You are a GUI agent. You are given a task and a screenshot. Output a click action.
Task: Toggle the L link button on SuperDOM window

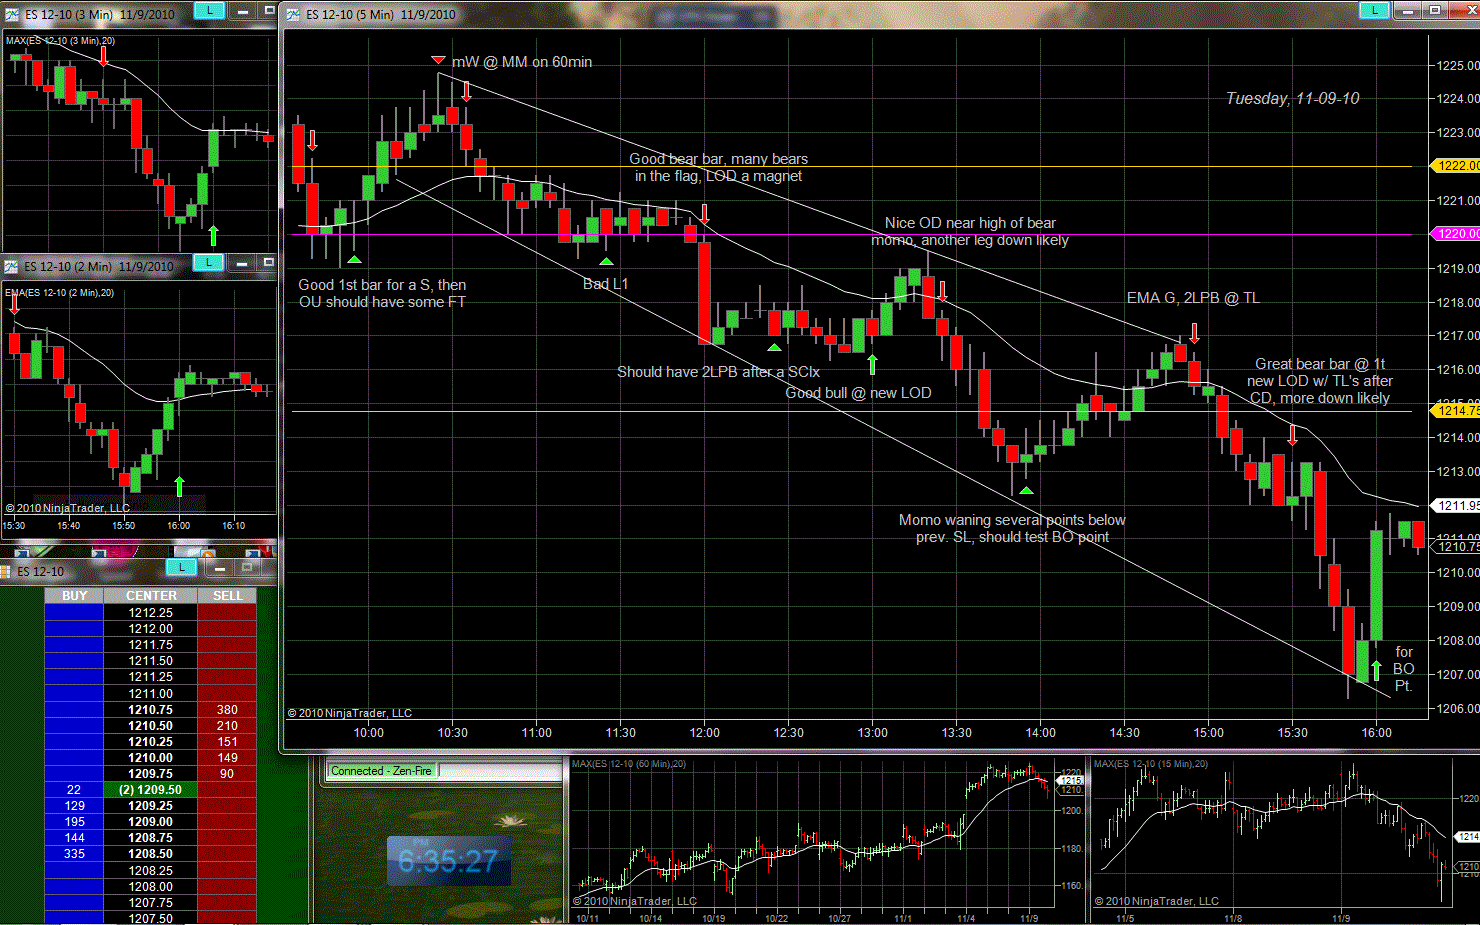(x=181, y=568)
